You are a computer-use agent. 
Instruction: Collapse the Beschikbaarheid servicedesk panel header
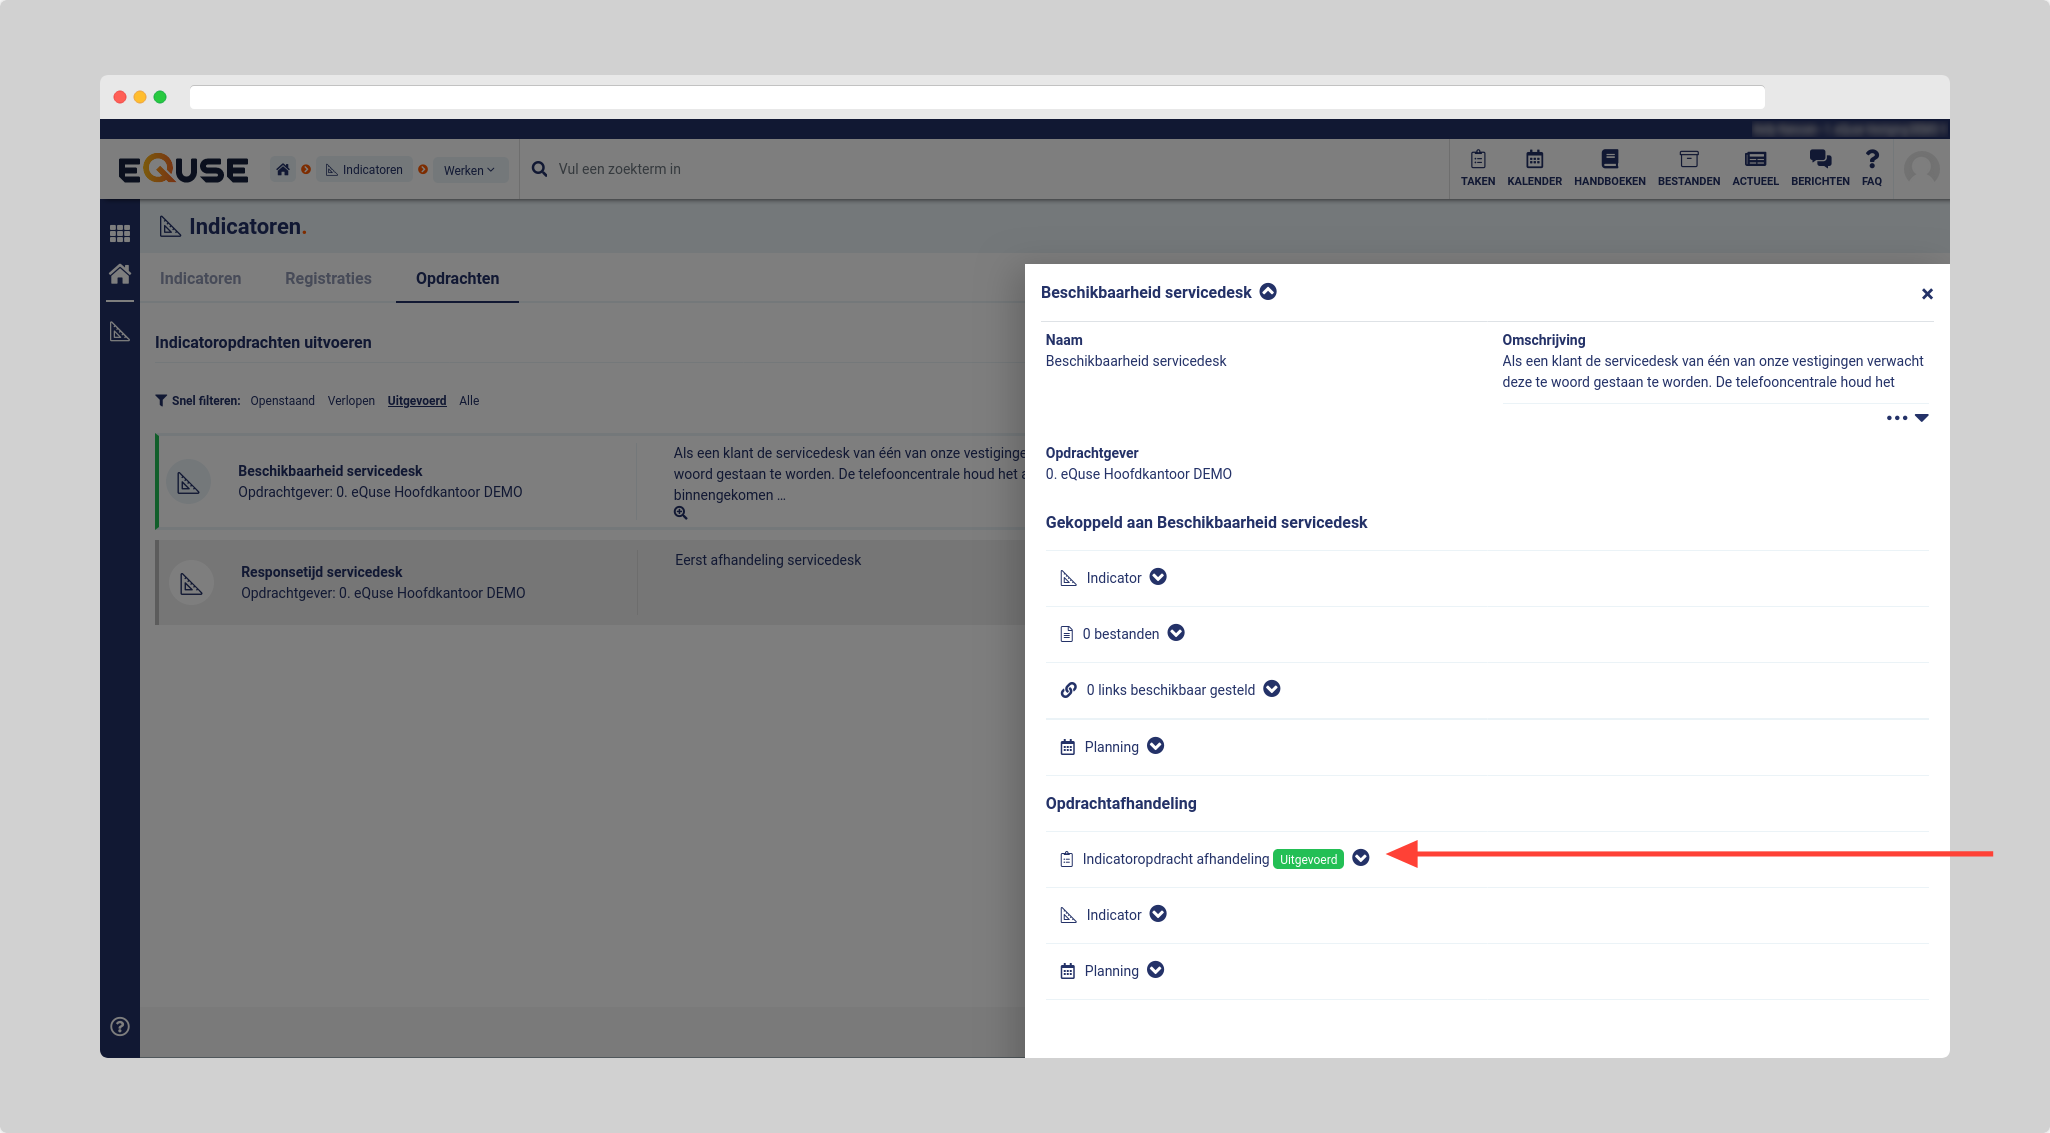coord(1268,292)
